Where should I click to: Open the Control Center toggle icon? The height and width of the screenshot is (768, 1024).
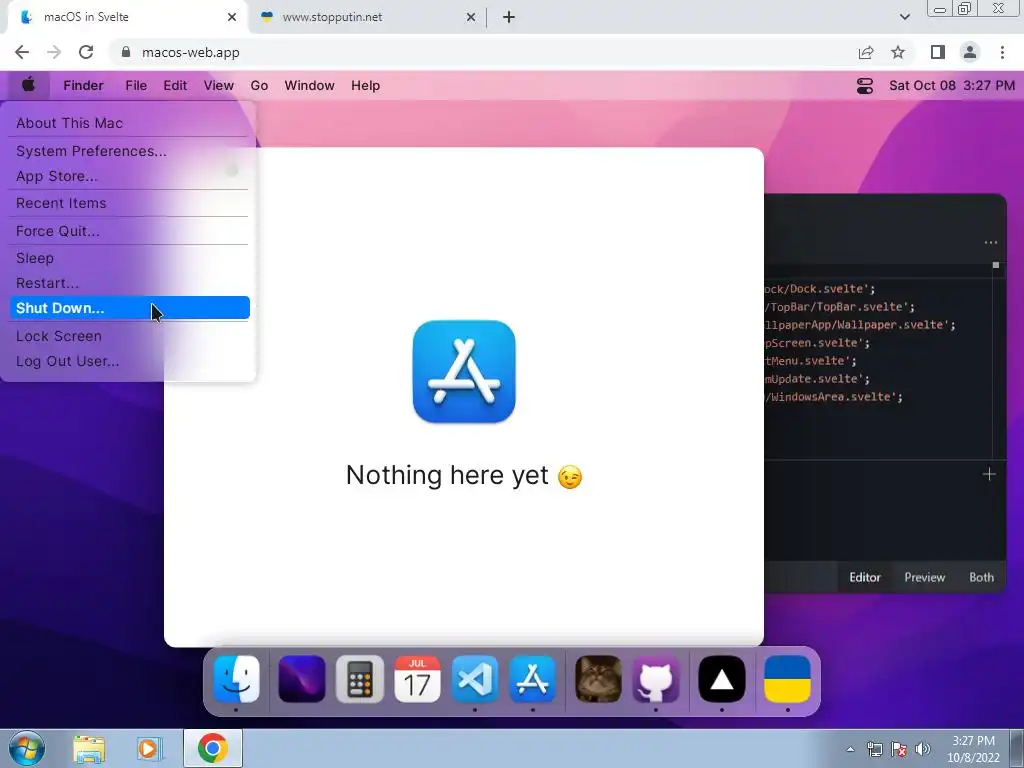tap(865, 86)
